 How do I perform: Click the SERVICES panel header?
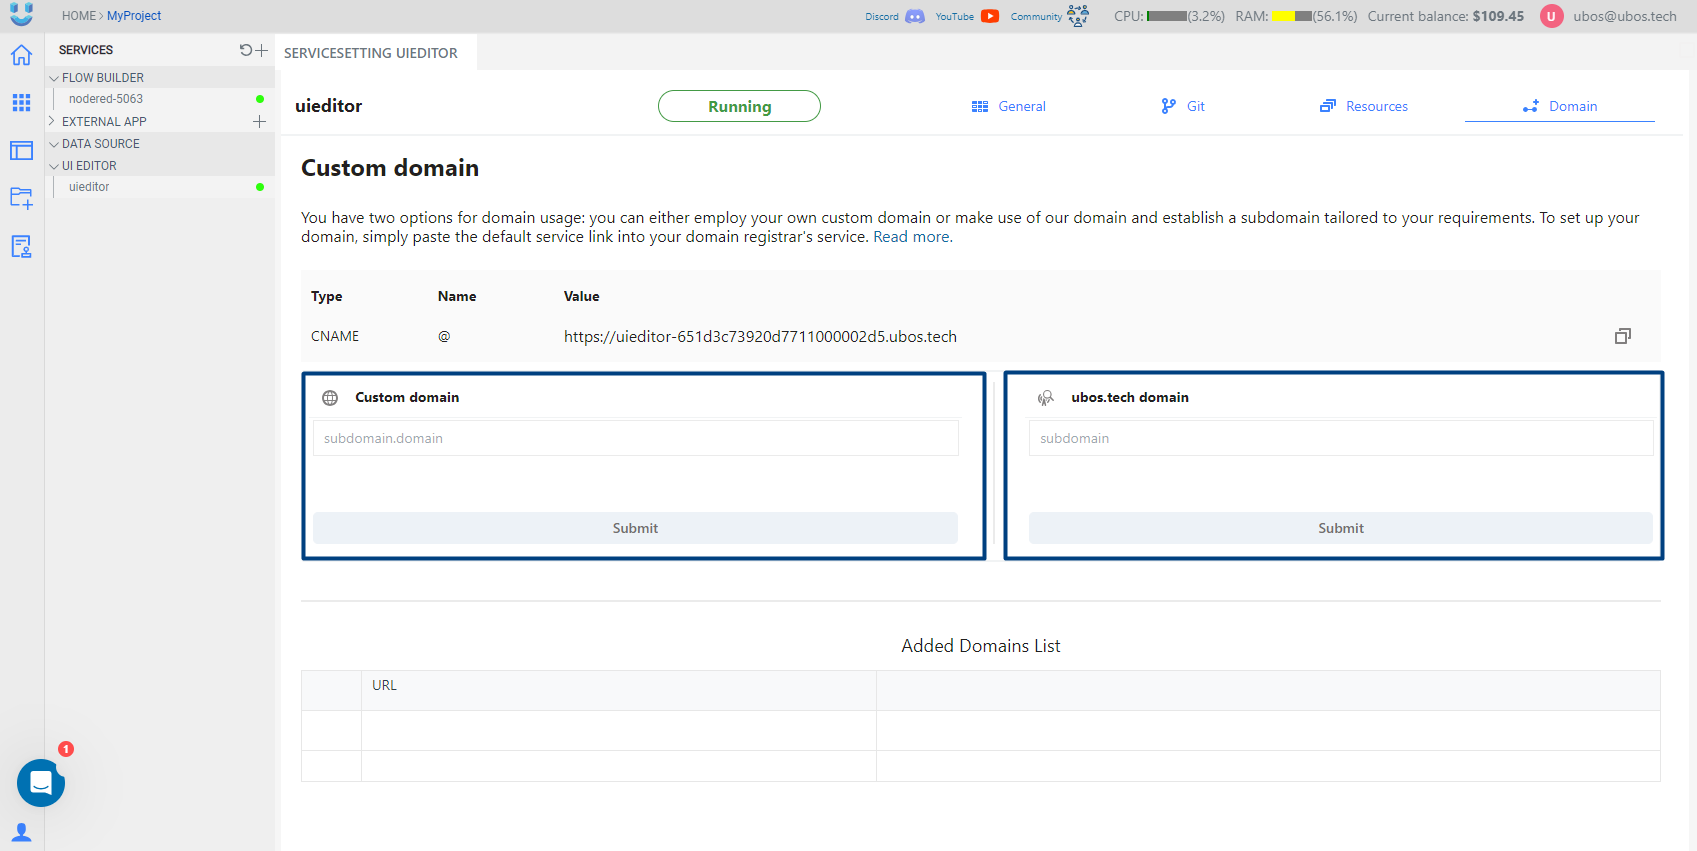[x=86, y=50]
